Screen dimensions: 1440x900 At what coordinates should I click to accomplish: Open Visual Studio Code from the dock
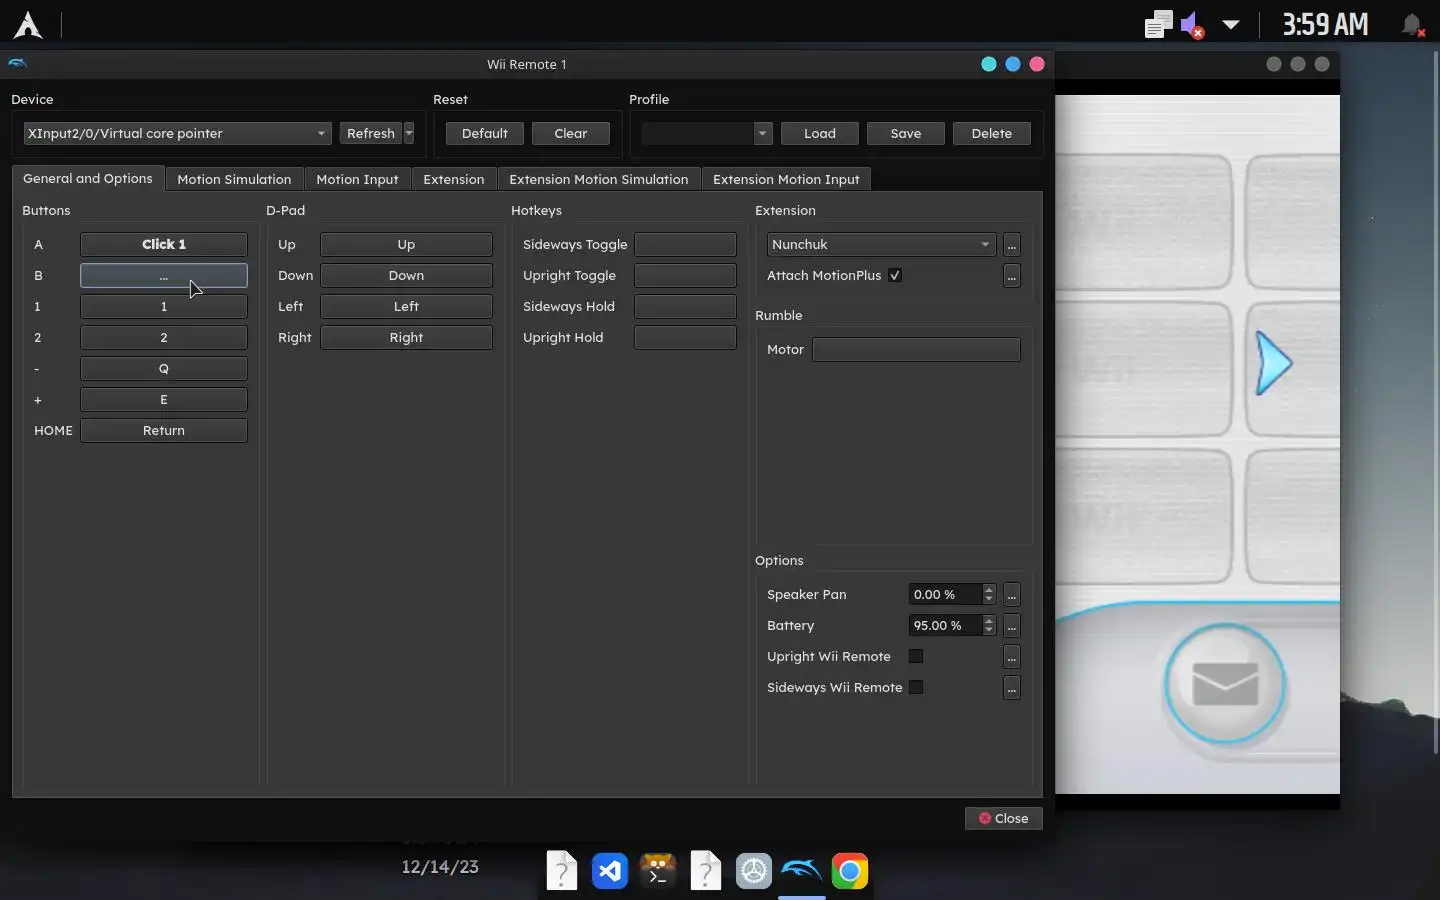tap(610, 872)
